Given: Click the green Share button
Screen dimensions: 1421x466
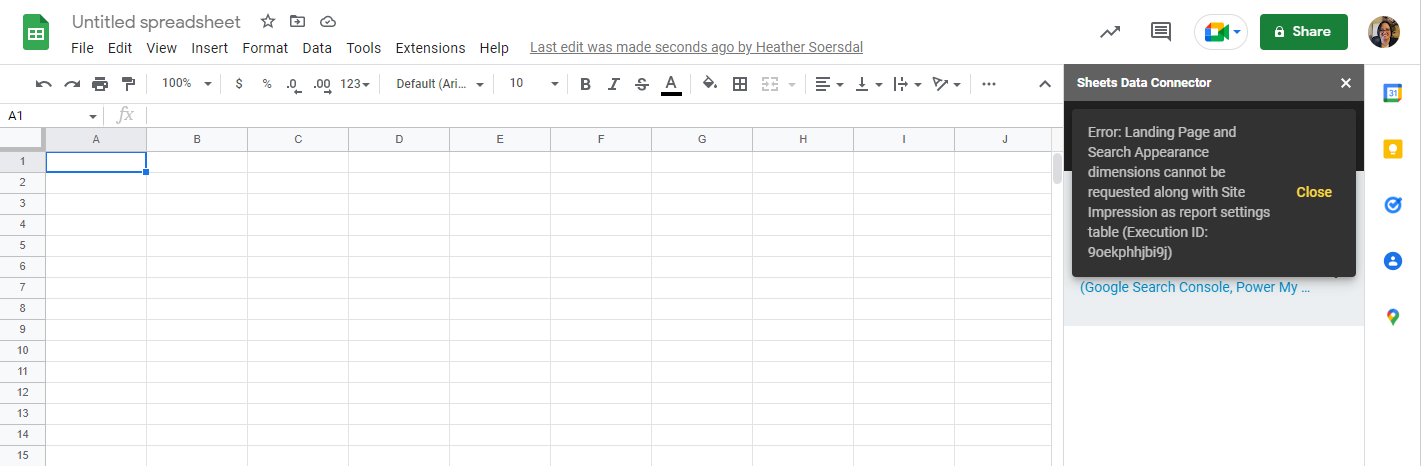Looking at the screenshot, I should click(x=1303, y=32).
